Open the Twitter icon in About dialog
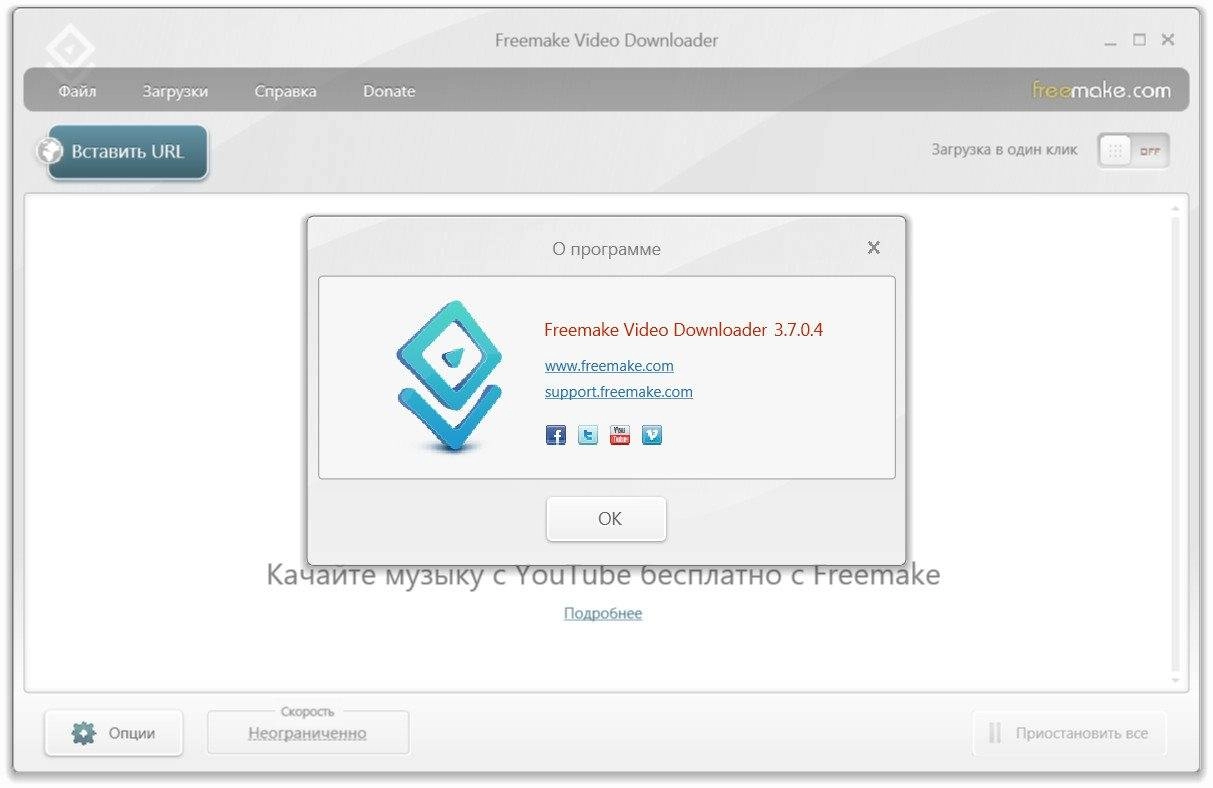1213x788 pixels. [588, 435]
